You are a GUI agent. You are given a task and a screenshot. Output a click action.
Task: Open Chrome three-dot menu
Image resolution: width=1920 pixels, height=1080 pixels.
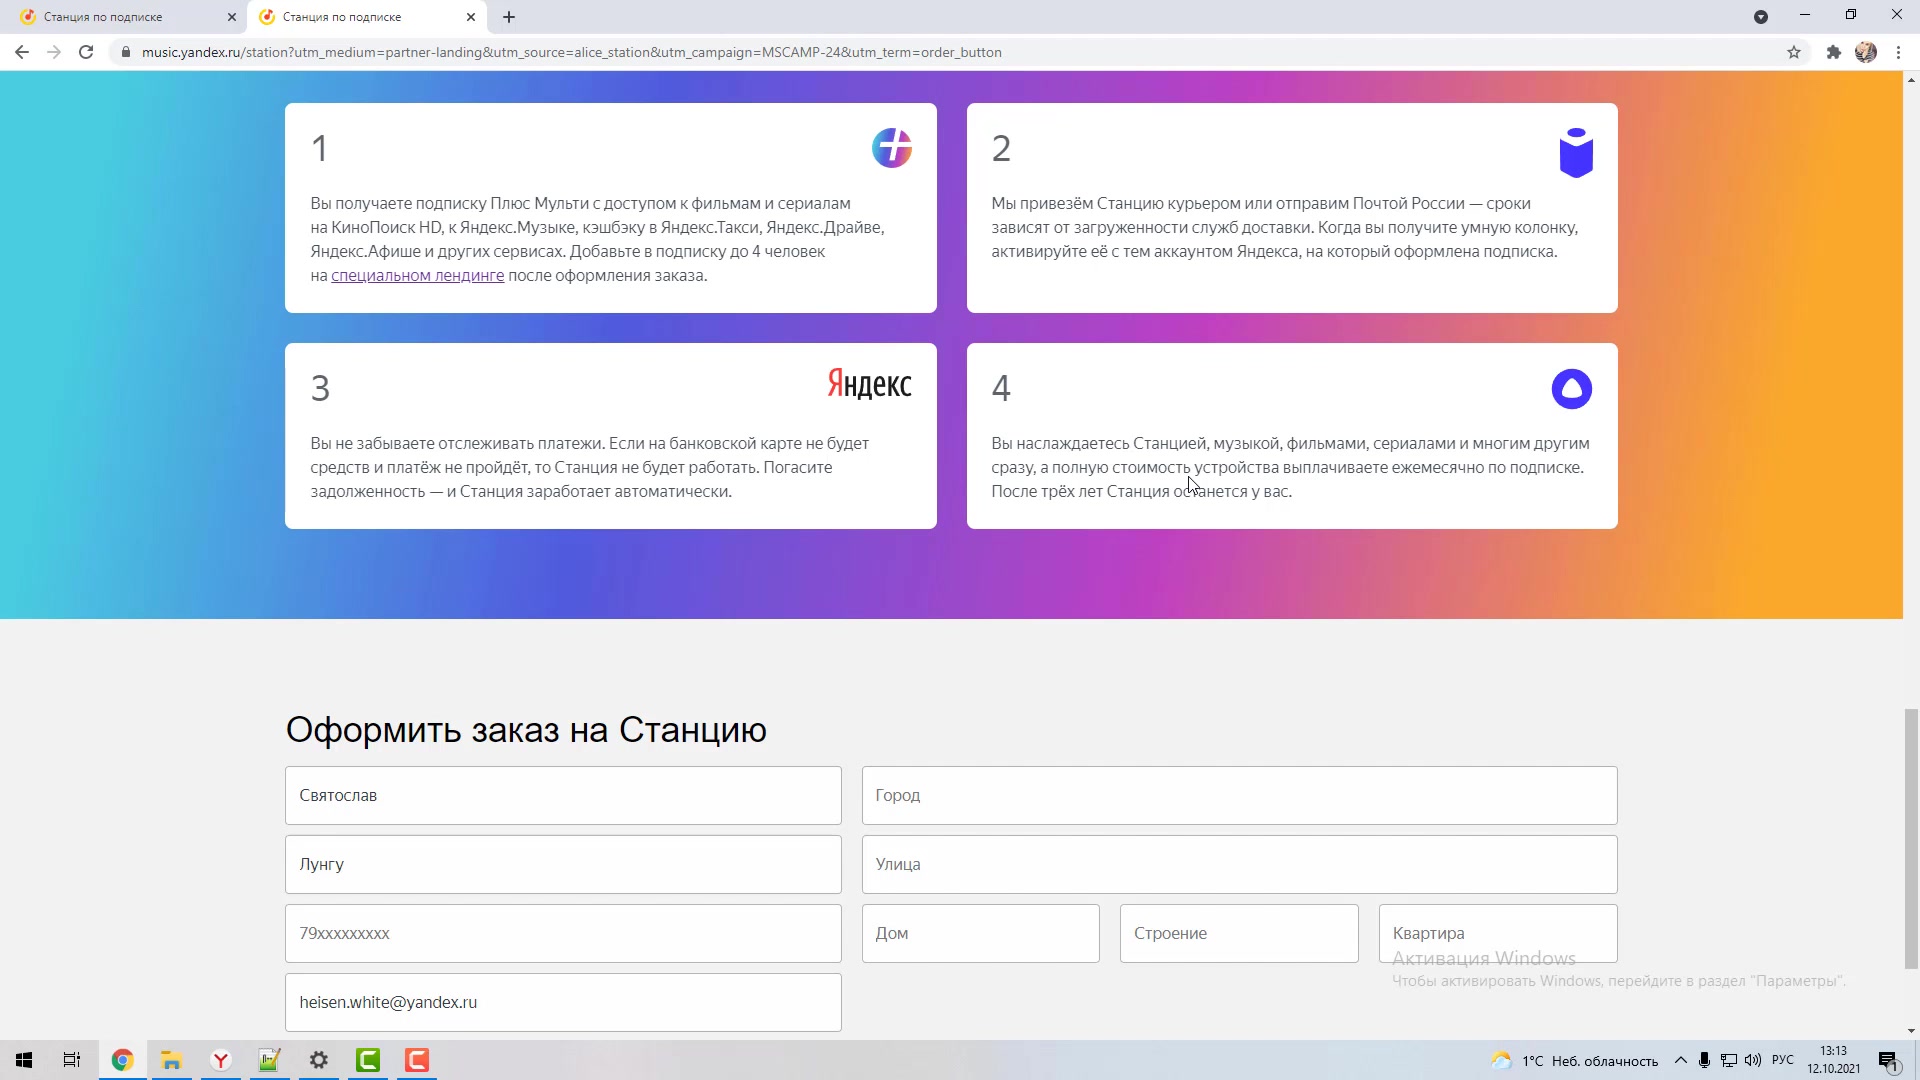pos(1898,52)
